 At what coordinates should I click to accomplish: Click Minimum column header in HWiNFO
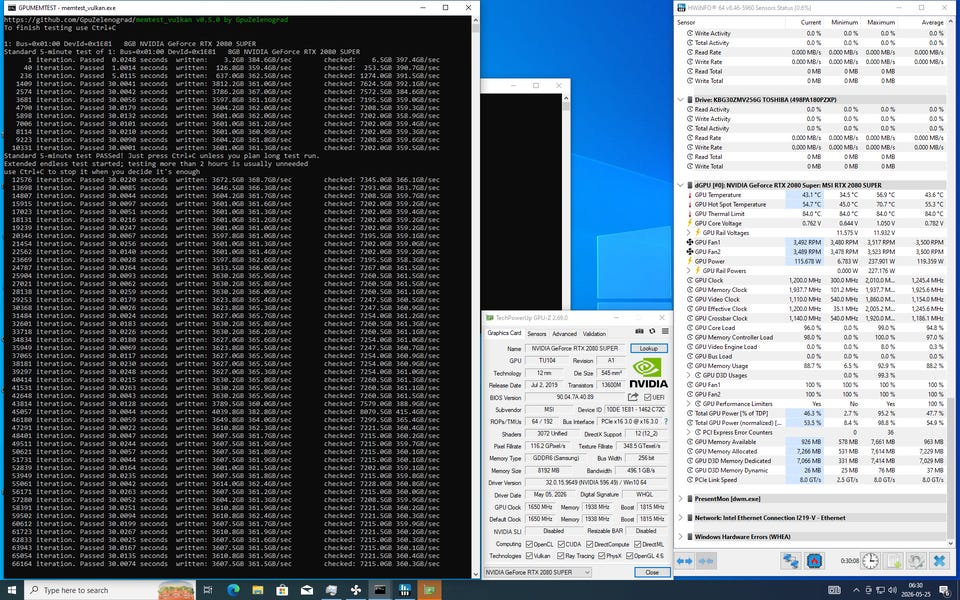coord(844,22)
